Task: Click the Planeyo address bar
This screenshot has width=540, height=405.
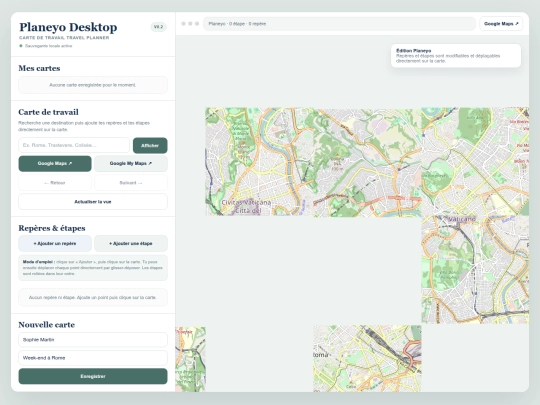Action: pos(339,24)
